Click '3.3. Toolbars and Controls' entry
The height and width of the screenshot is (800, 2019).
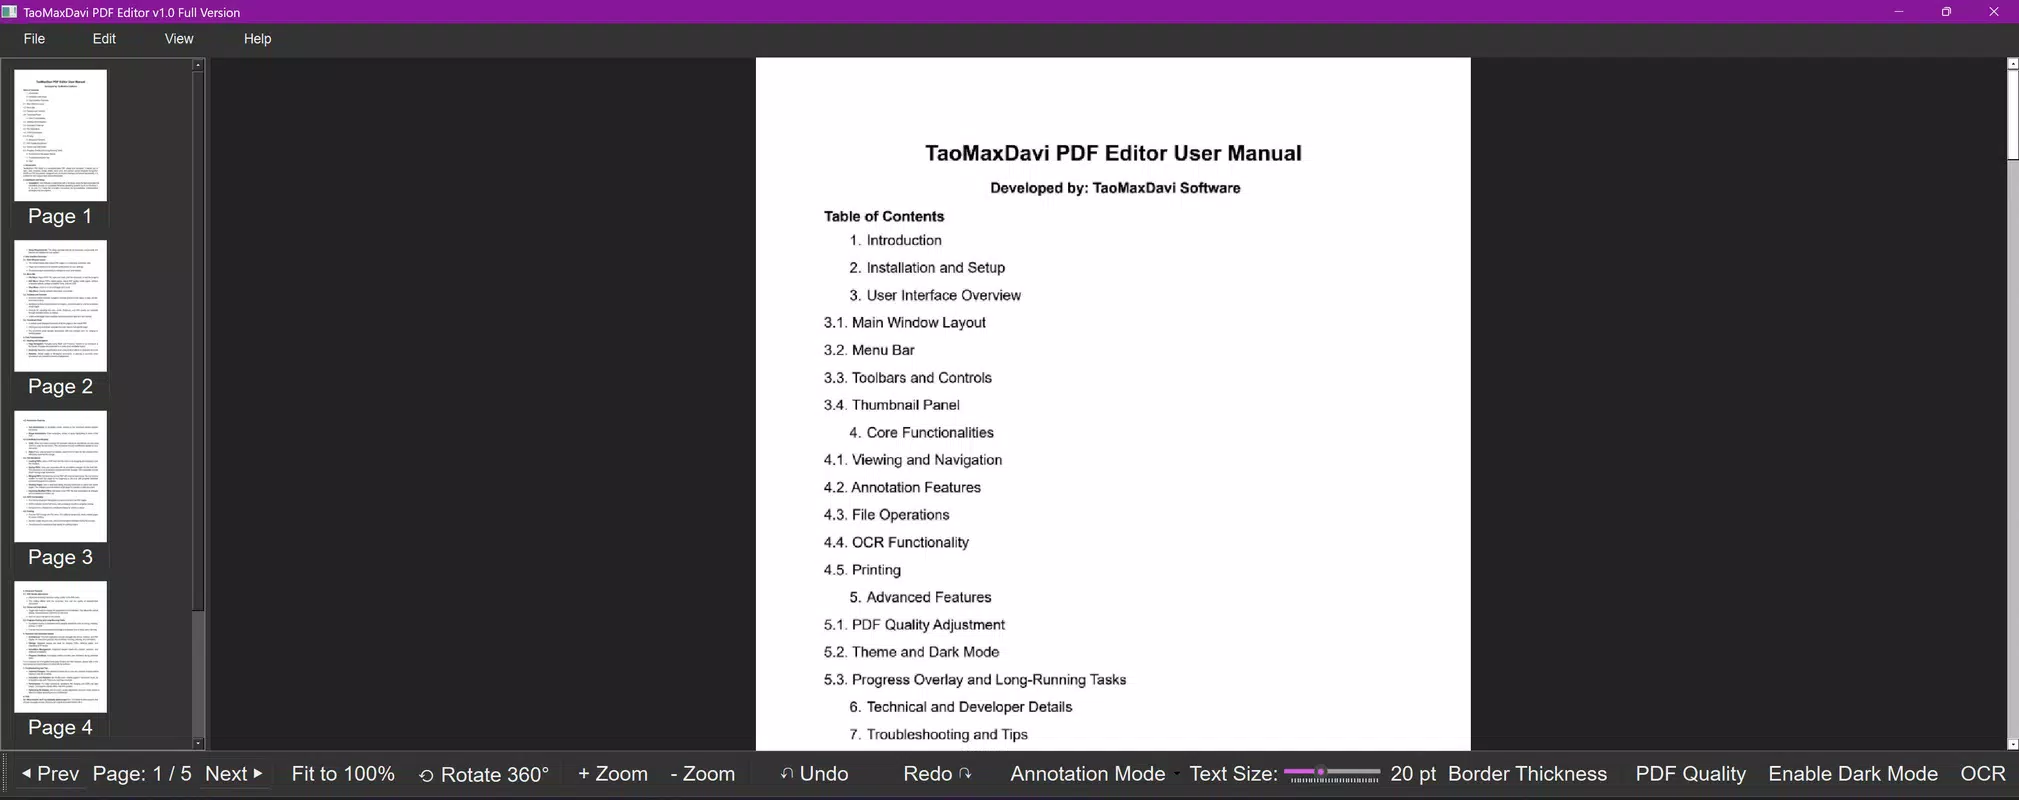908,378
